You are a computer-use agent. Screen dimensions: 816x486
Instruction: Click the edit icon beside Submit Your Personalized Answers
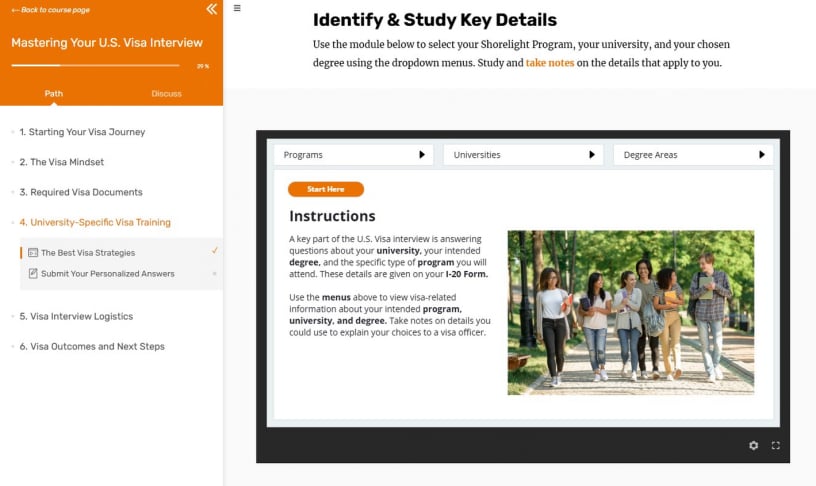(33, 274)
